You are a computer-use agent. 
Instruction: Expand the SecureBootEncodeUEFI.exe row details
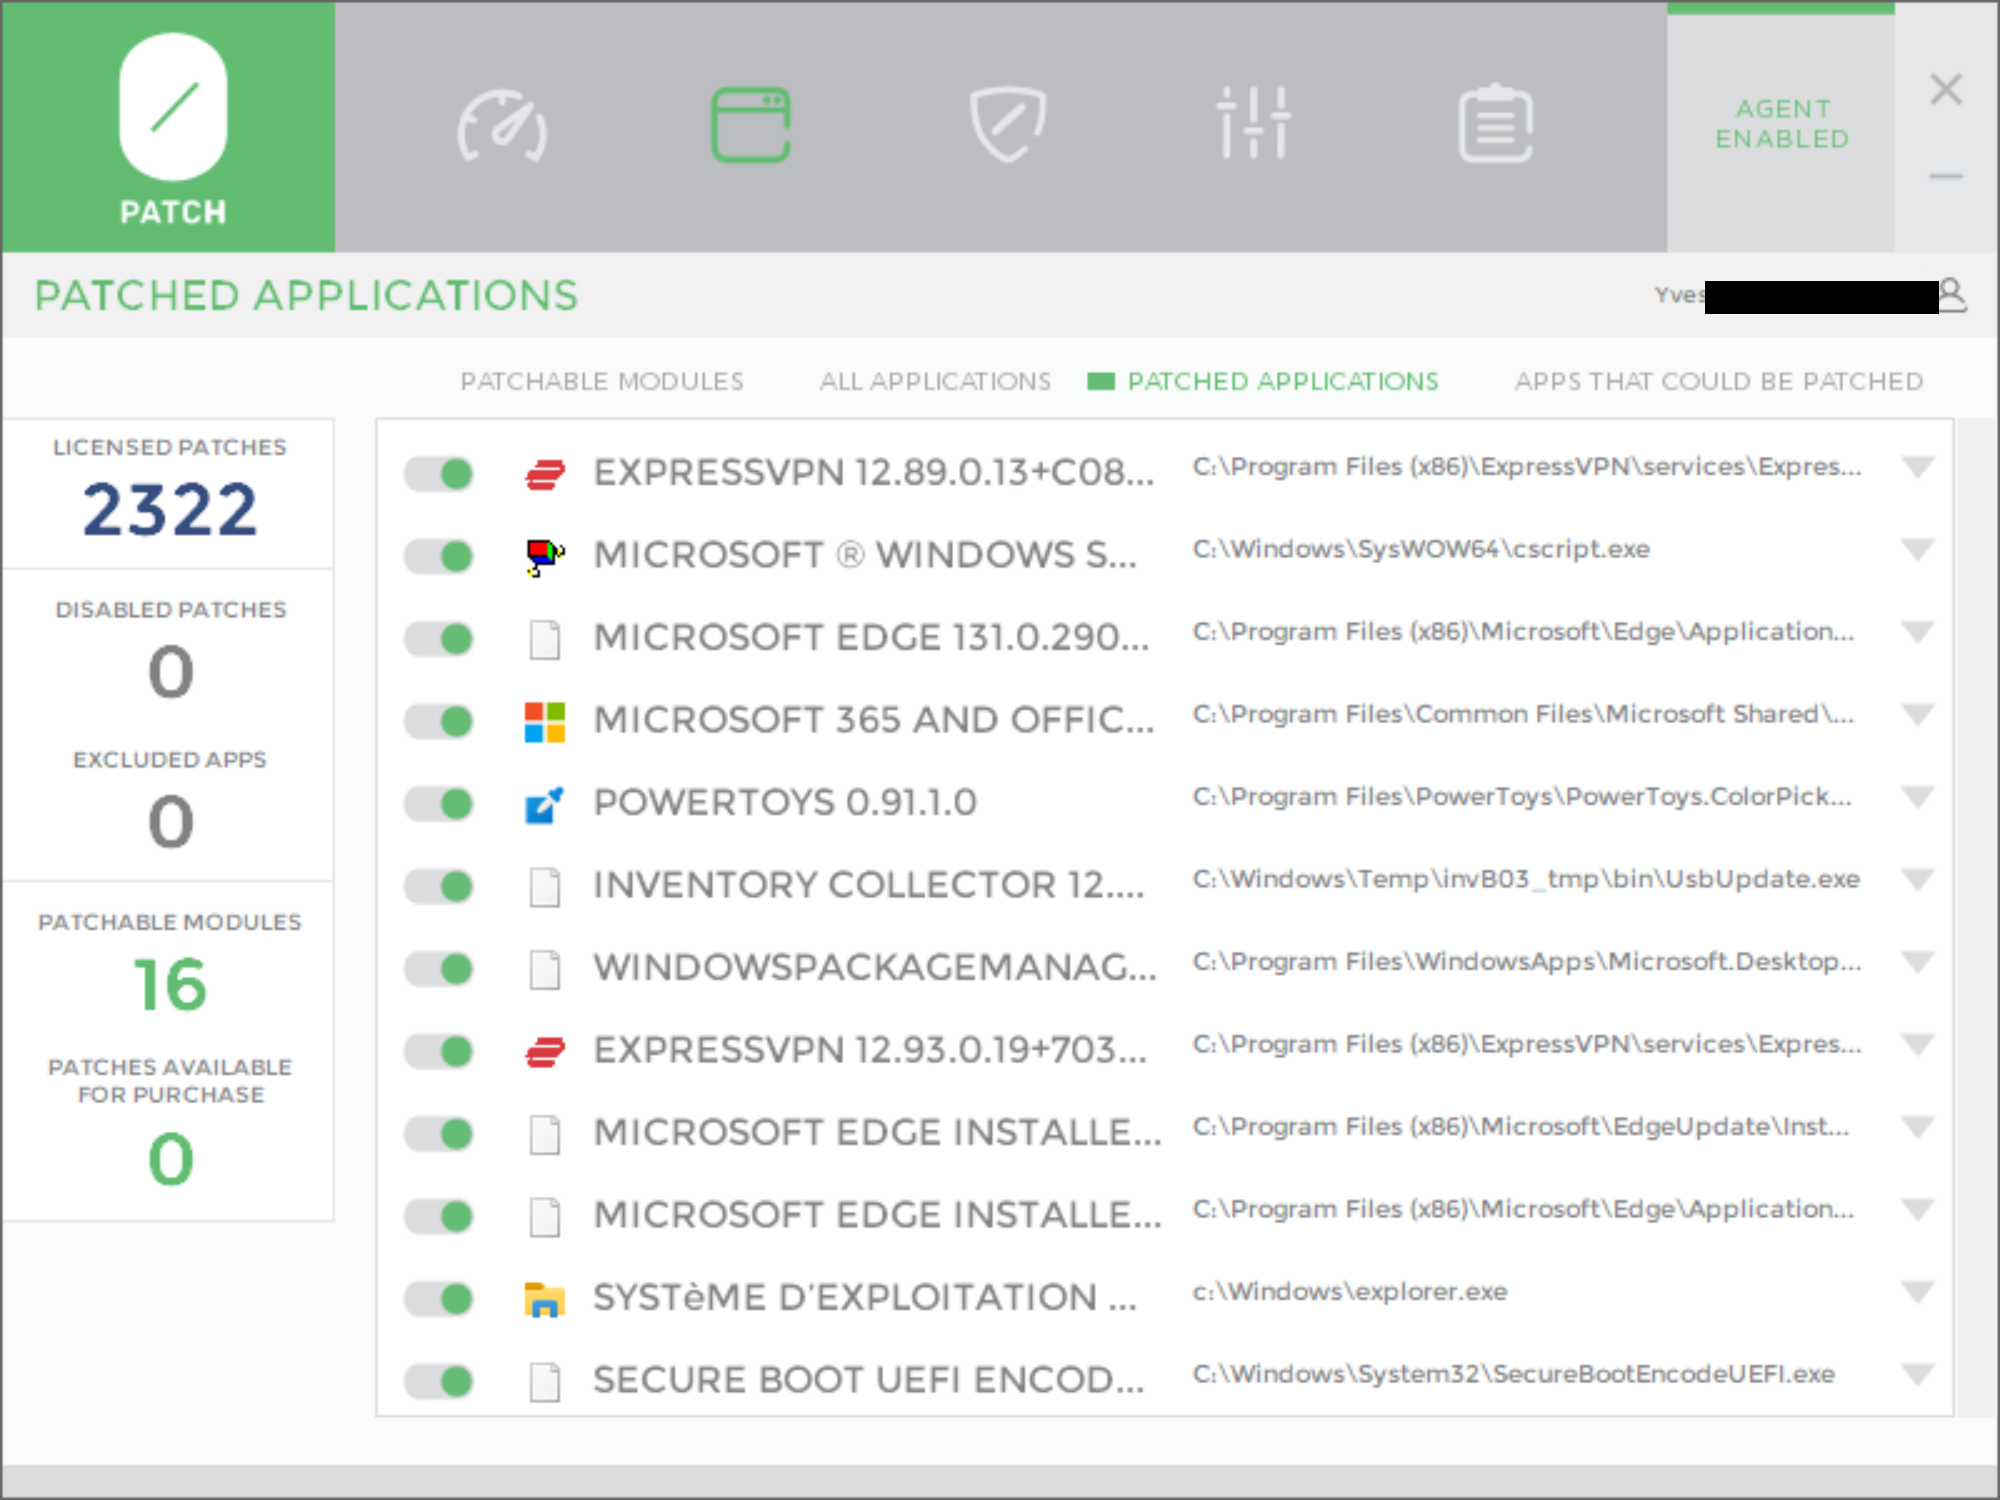(x=1917, y=1375)
